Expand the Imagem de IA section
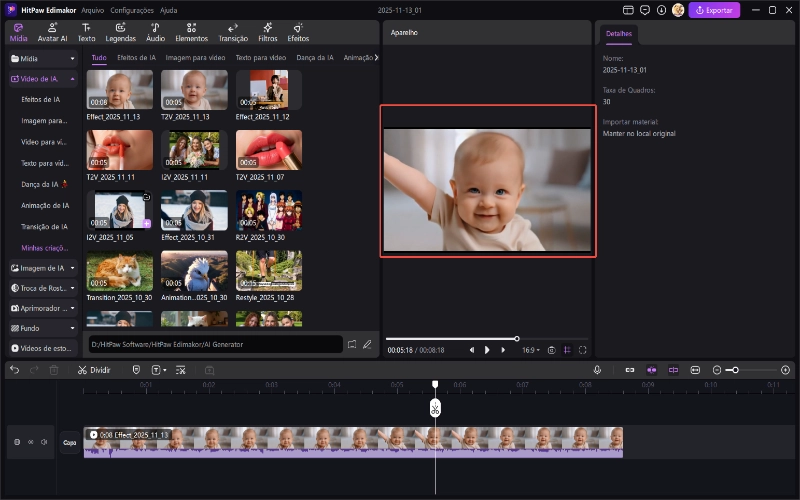This screenshot has height=500, width=800. [73, 268]
